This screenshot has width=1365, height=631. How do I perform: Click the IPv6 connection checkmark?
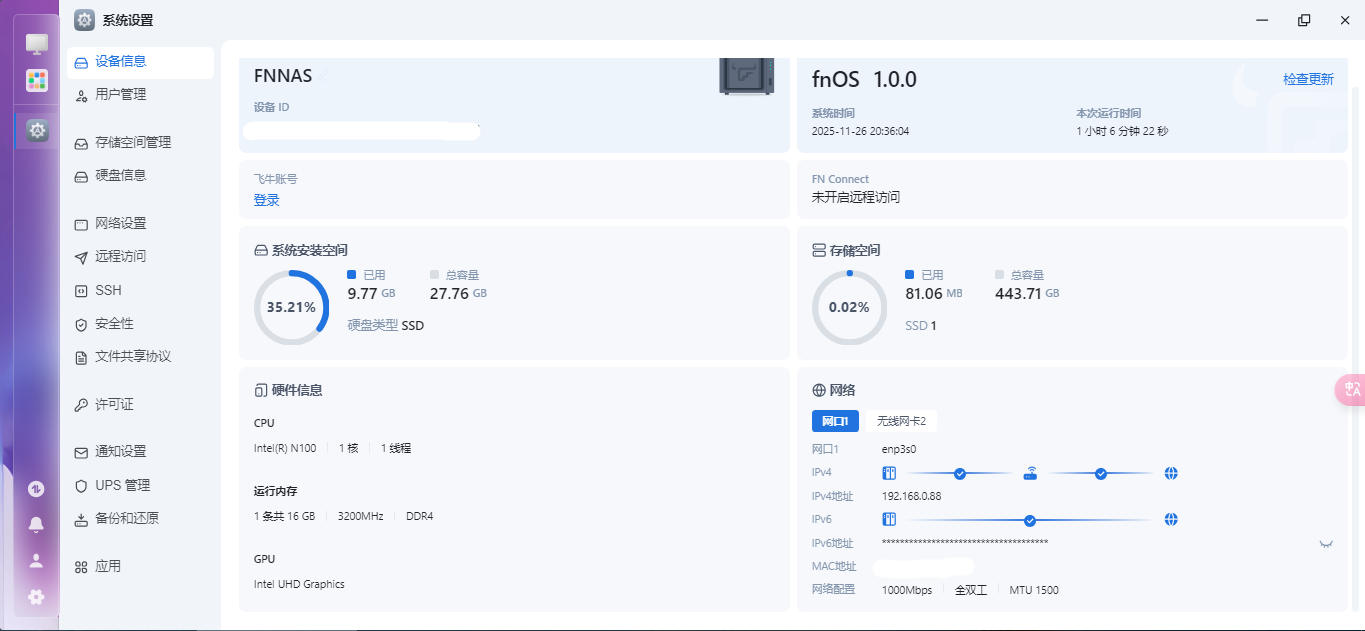[1030, 520]
